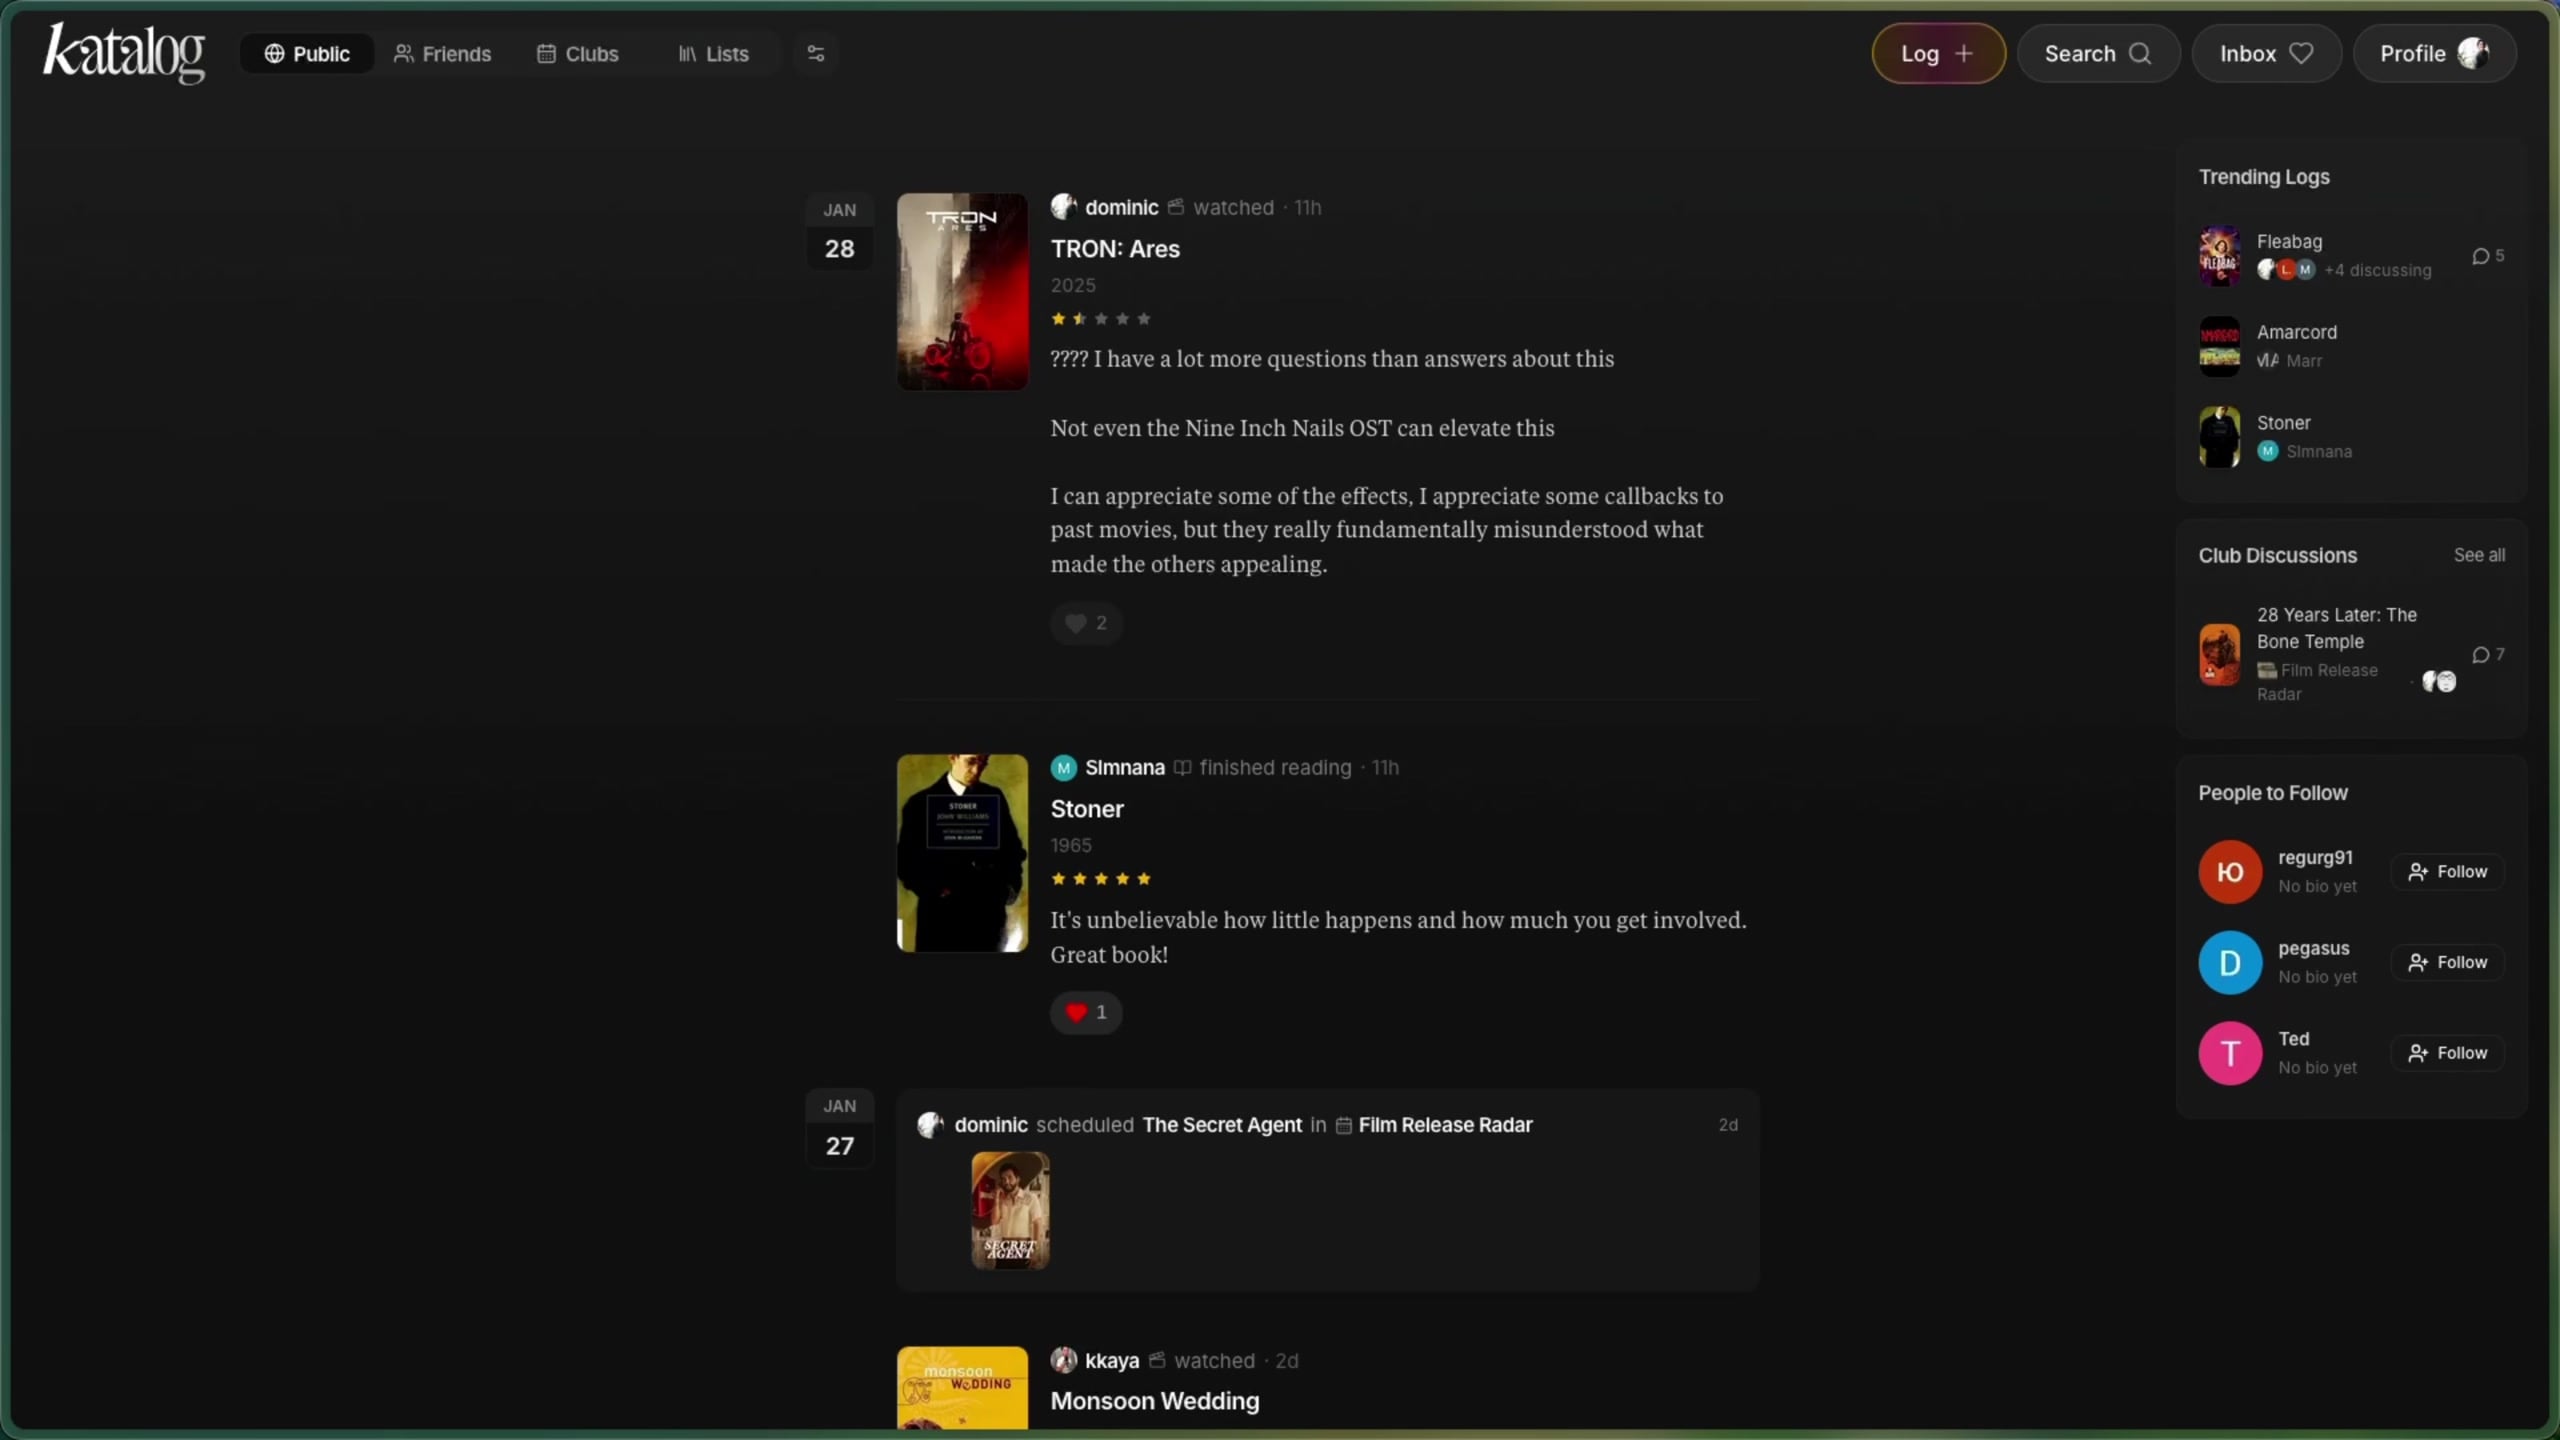The height and width of the screenshot is (1440, 2560).
Task: Follow Ted user
Action: click(2447, 1052)
